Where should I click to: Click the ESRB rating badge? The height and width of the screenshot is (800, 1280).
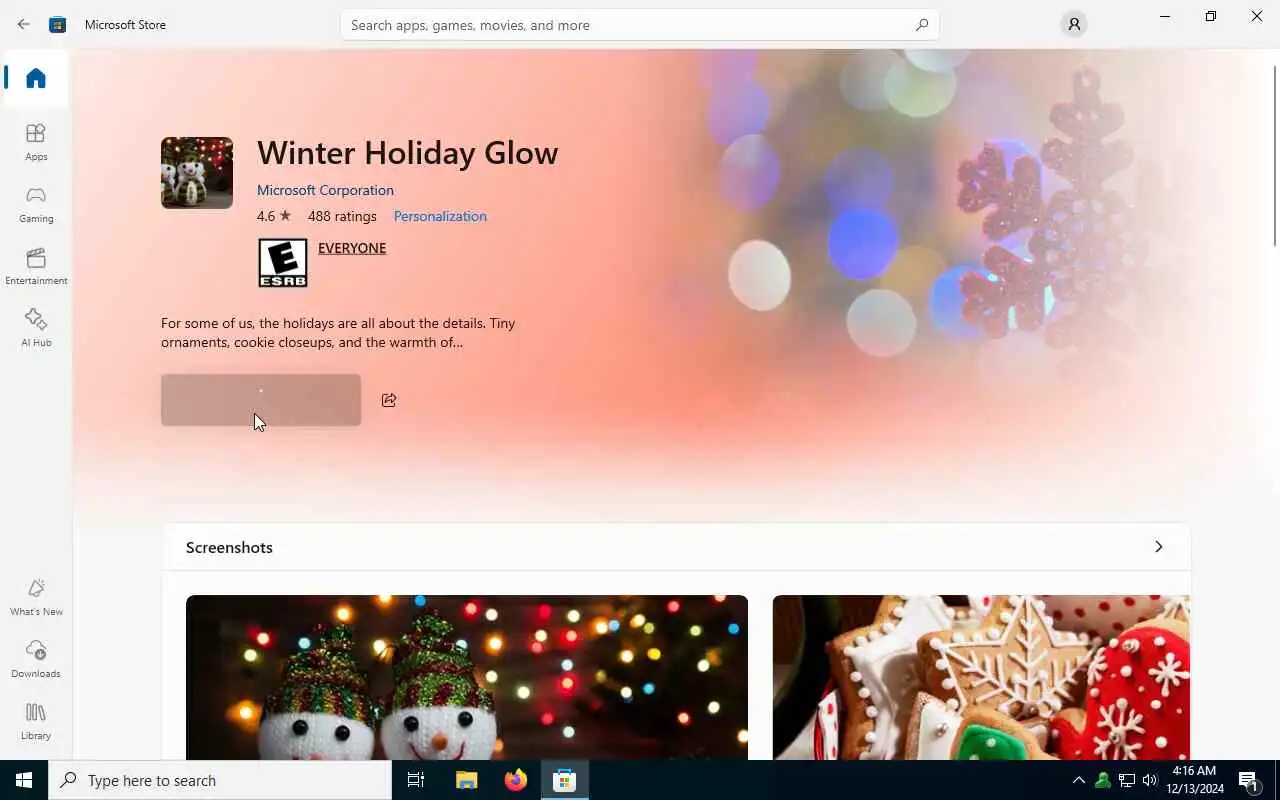point(283,263)
